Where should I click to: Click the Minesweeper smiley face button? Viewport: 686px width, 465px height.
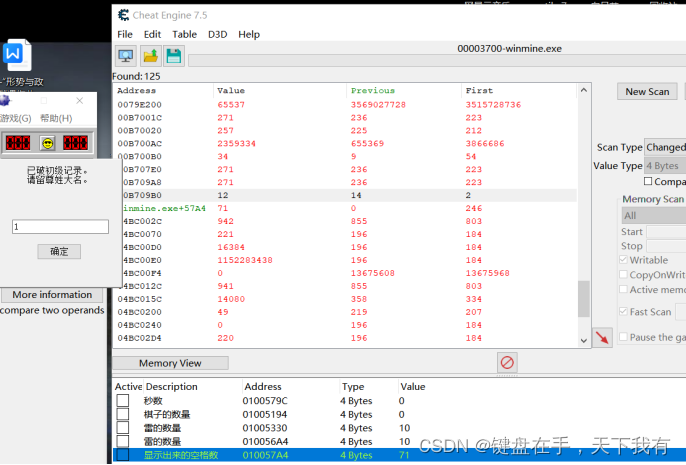(48, 143)
